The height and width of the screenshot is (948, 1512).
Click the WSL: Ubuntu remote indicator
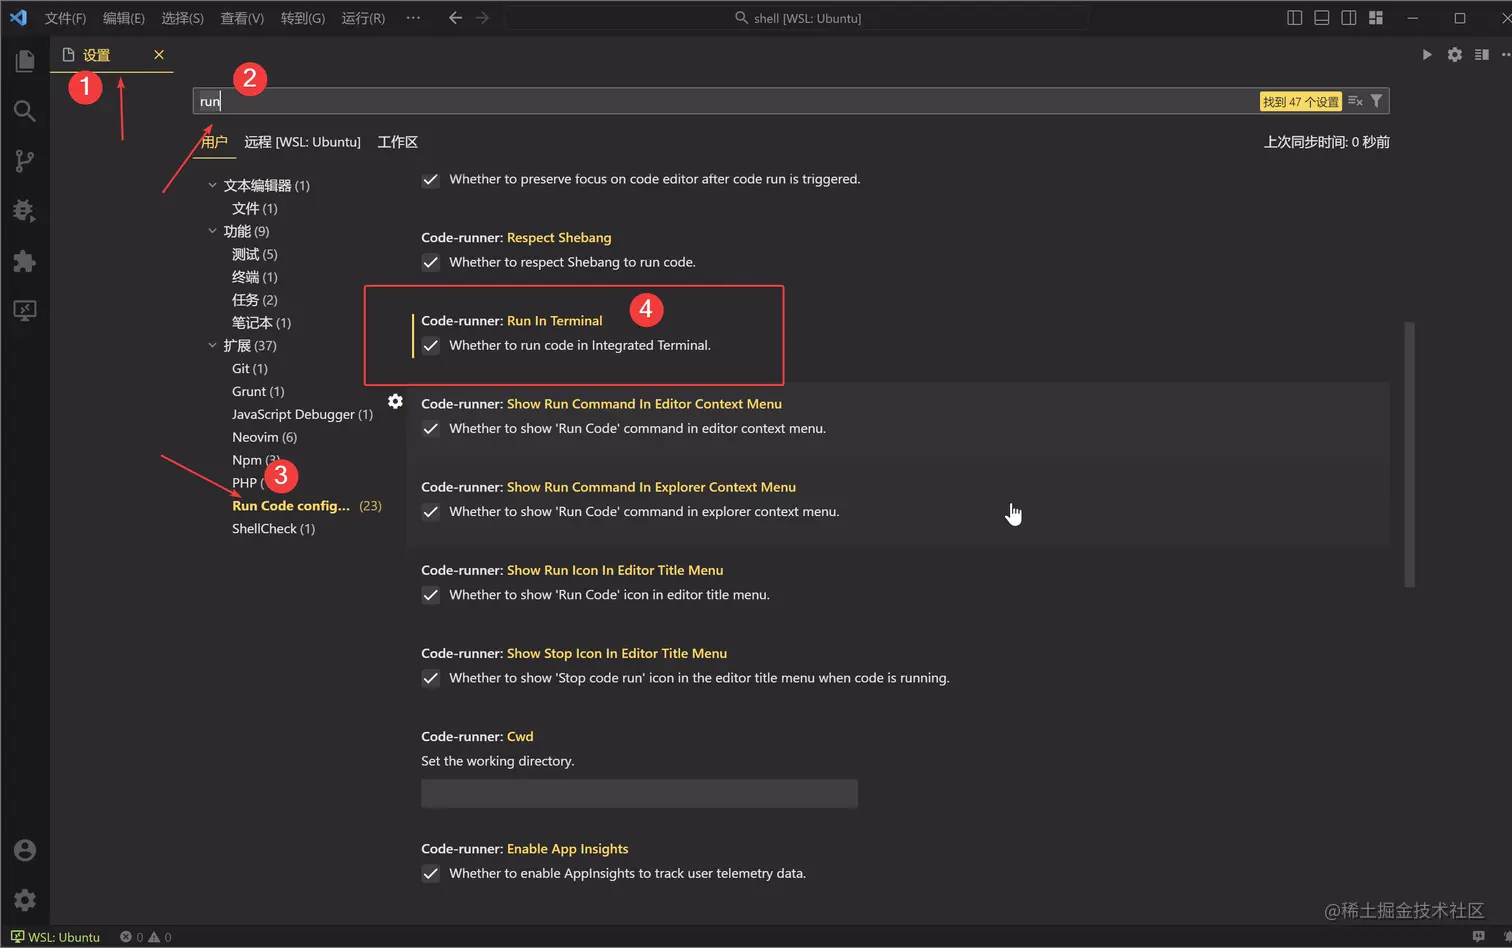[56, 937]
